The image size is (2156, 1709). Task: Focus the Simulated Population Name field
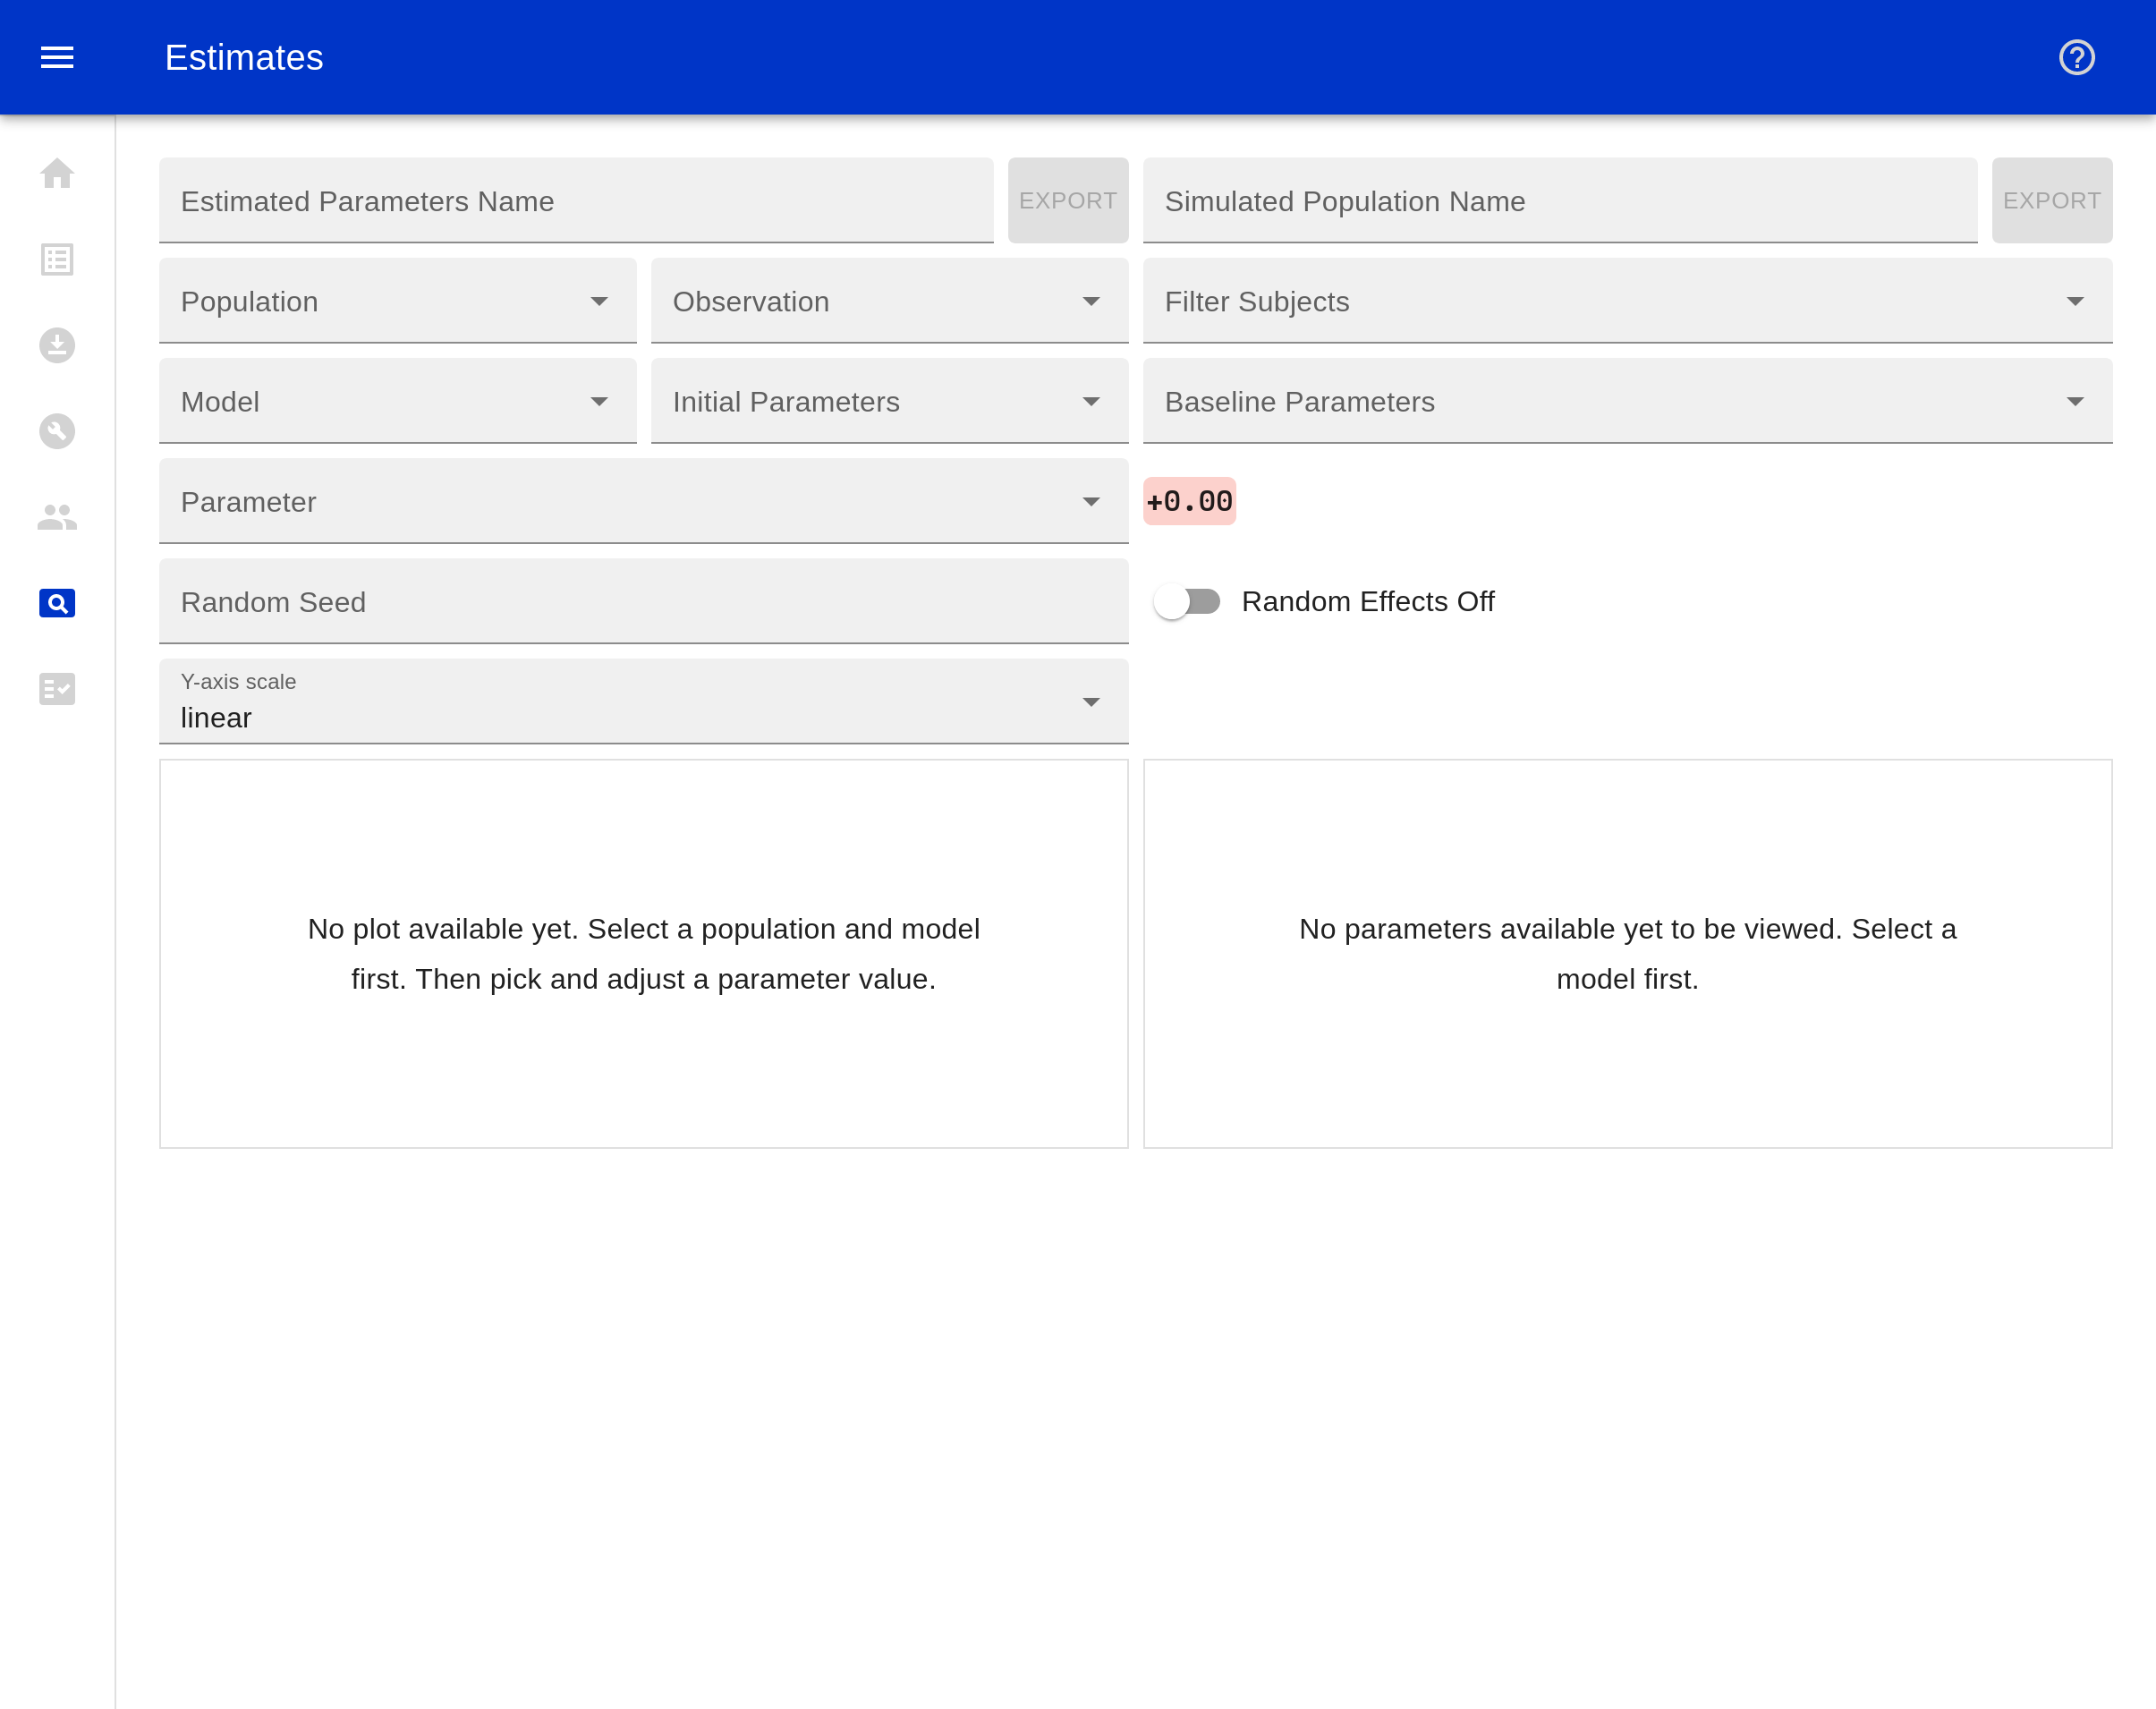pyautogui.click(x=1559, y=200)
